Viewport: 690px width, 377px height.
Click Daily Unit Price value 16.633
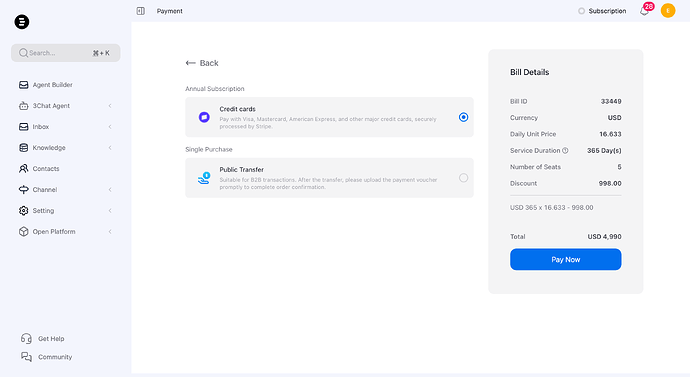point(610,134)
